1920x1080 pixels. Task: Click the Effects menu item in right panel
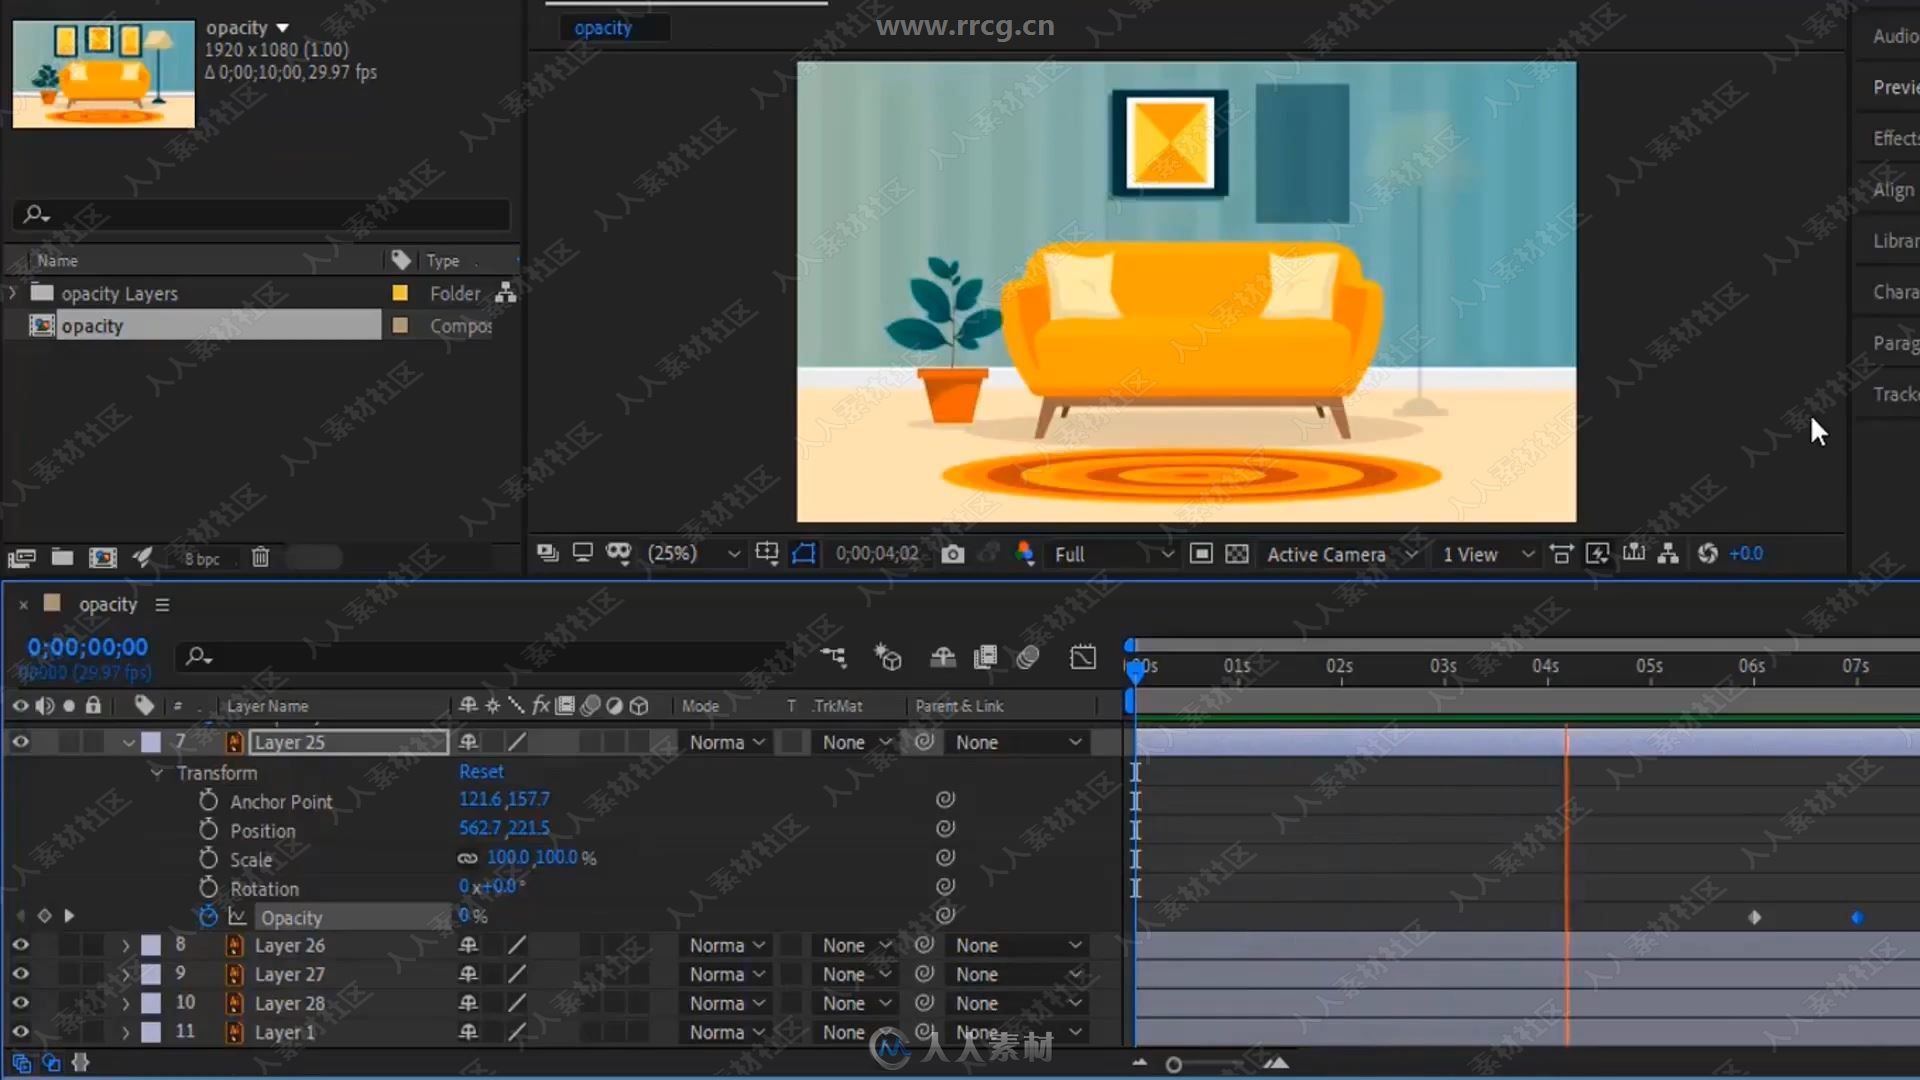[x=1896, y=138]
